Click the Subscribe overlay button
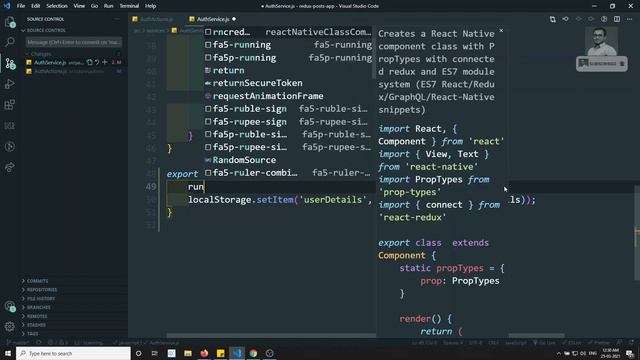640x360 pixels. [x=602, y=64]
